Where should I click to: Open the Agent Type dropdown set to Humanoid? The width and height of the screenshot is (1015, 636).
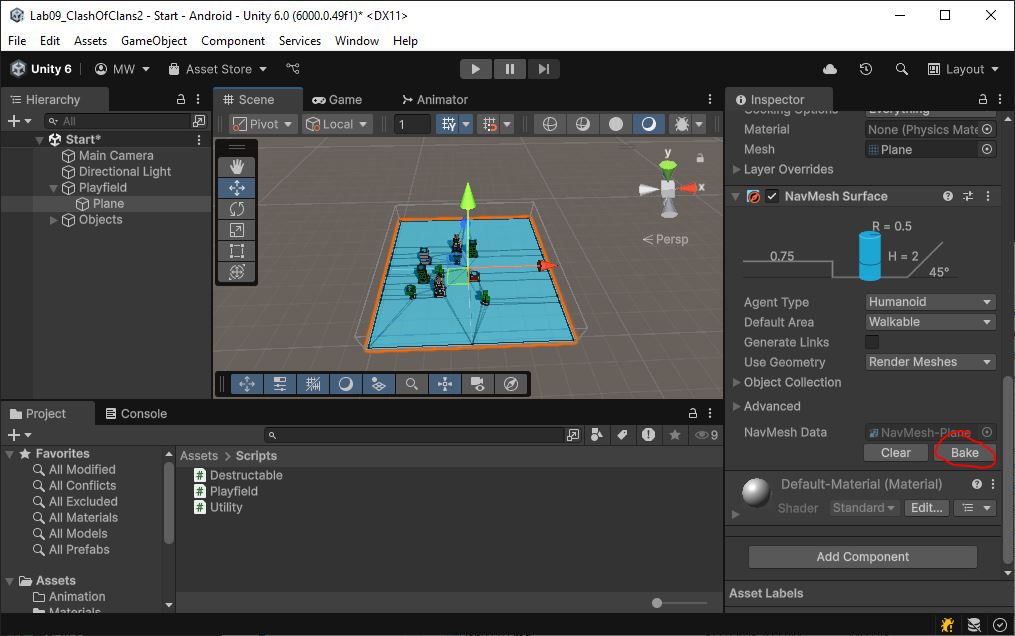coord(929,301)
